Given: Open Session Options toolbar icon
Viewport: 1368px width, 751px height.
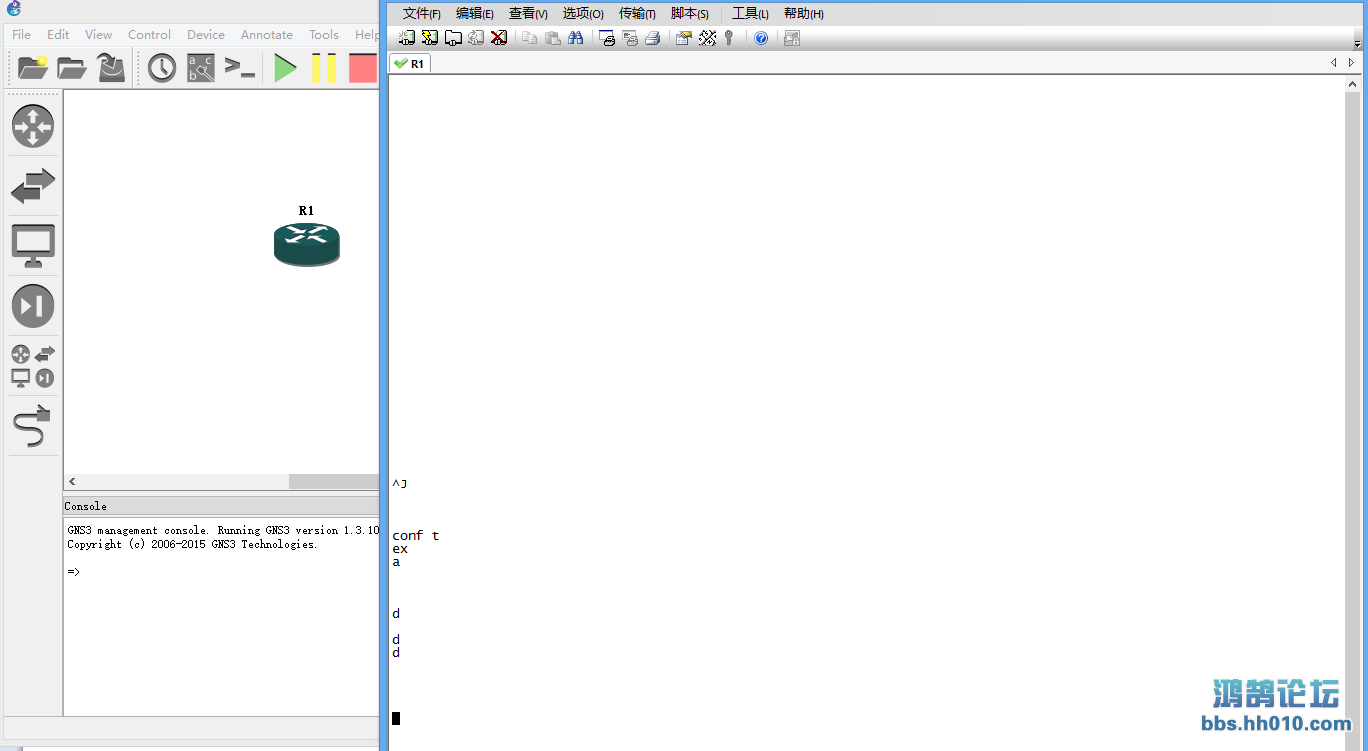Looking at the screenshot, I should (684, 38).
